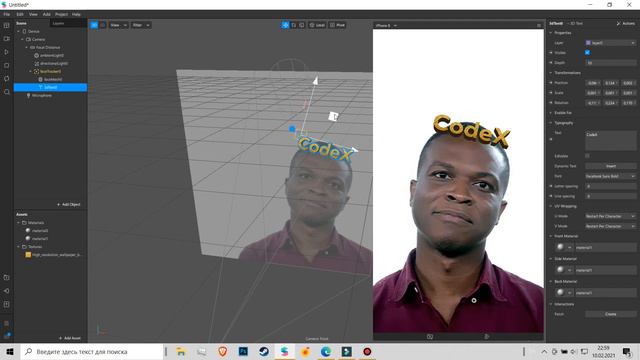640x360 pixels.
Task: Toggle Local coordinate mode
Action: 317,25
